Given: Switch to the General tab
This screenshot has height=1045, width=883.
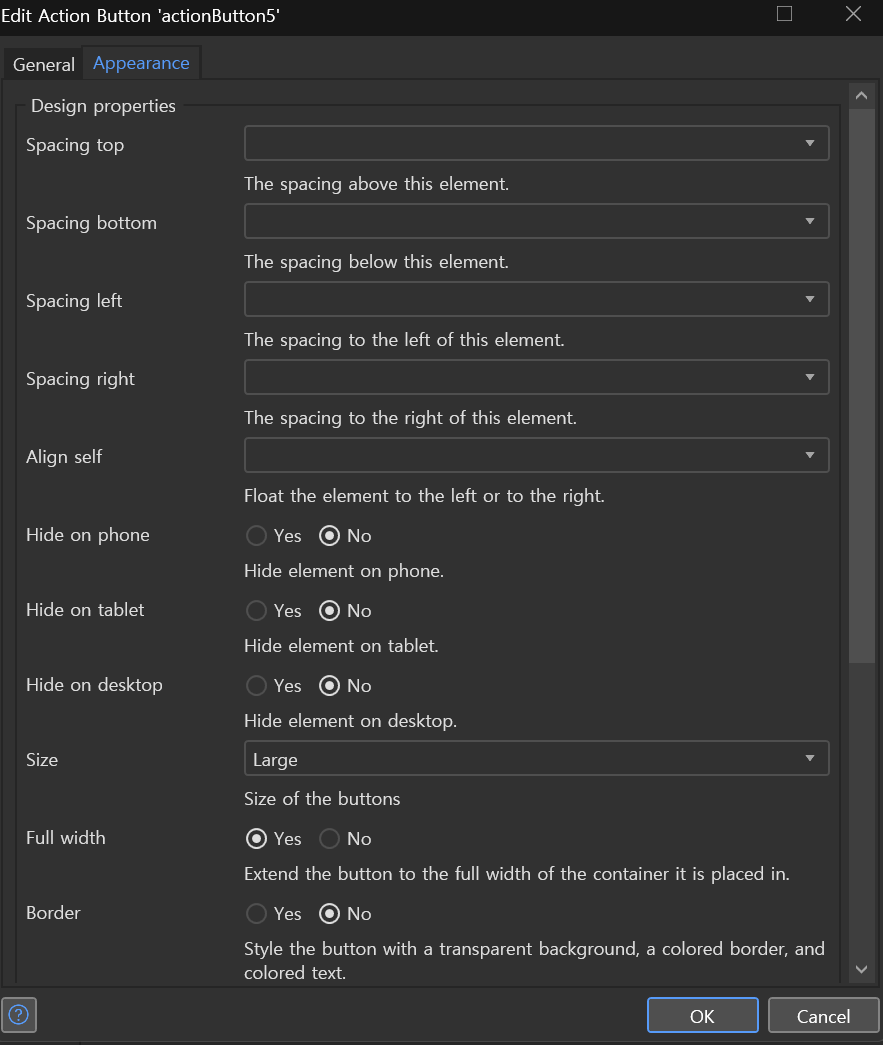Looking at the screenshot, I should [44, 65].
